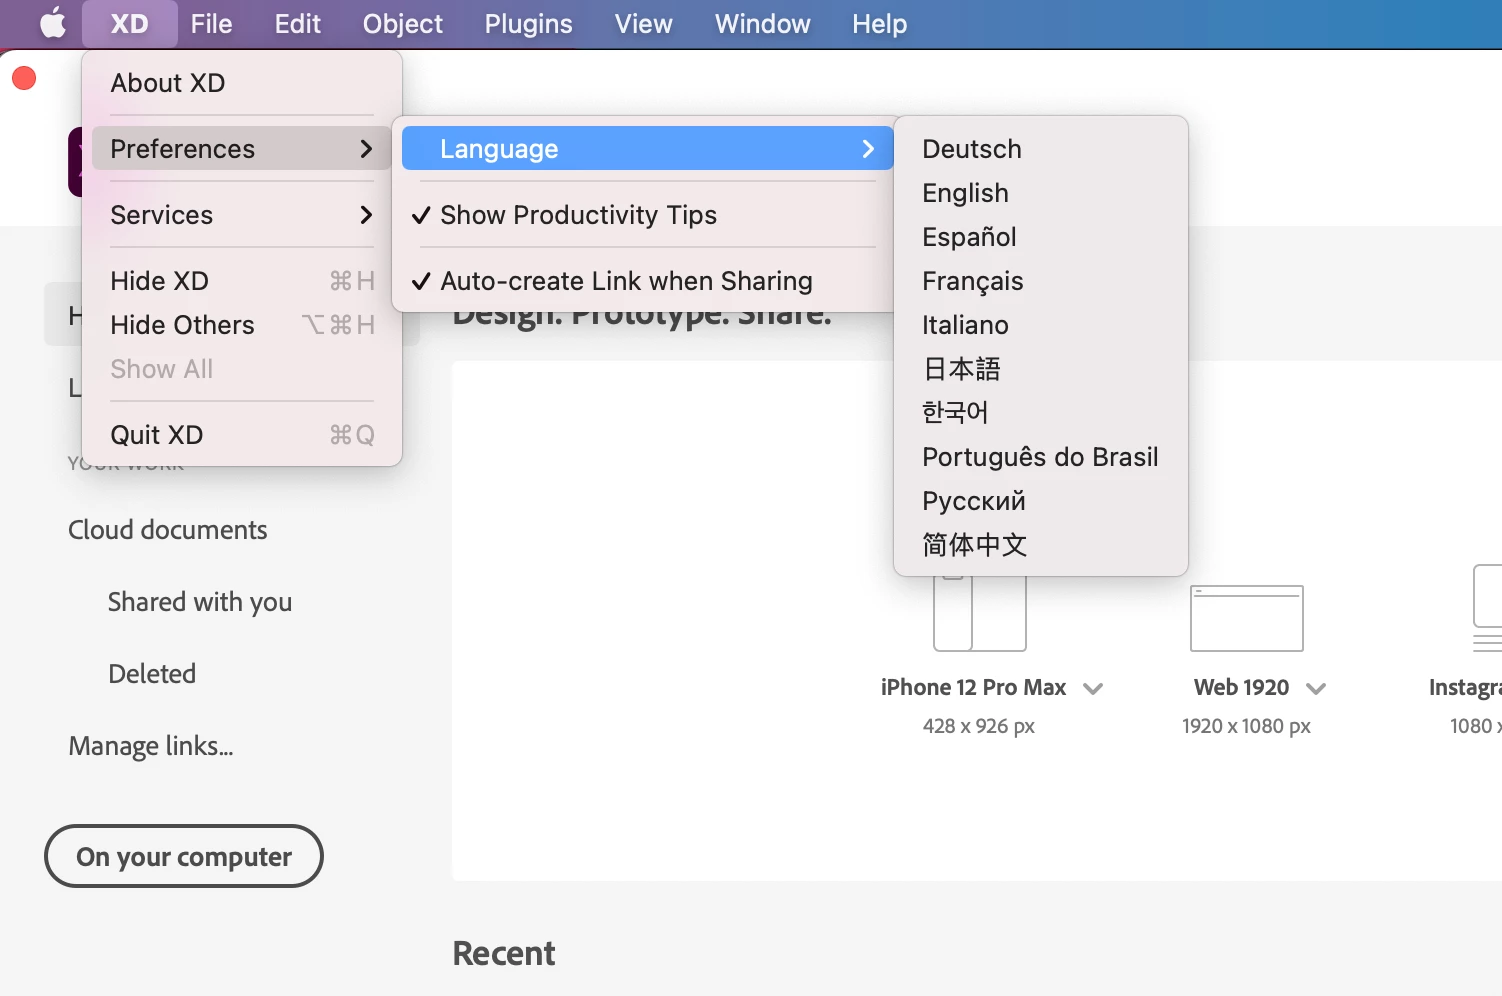
Task: Open the Plugins menu
Action: click(528, 23)
